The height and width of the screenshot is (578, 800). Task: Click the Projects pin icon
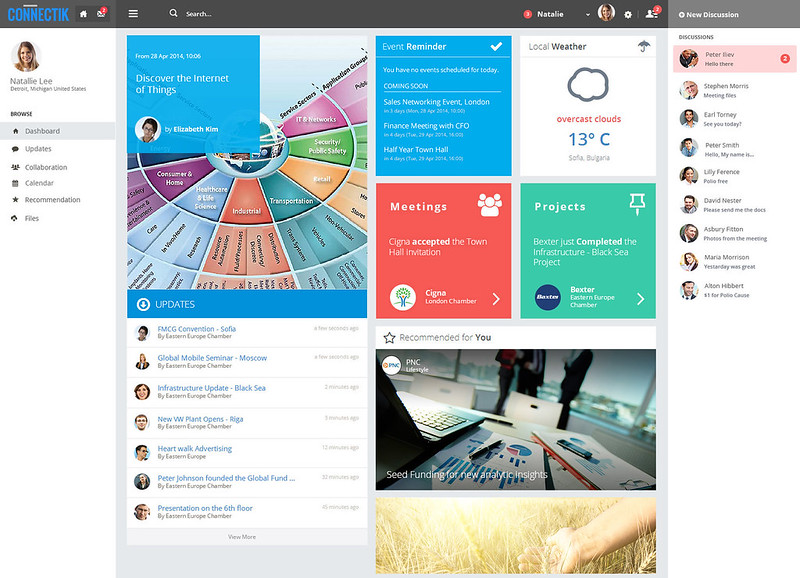pyautogui.click(x=637, y=205)
